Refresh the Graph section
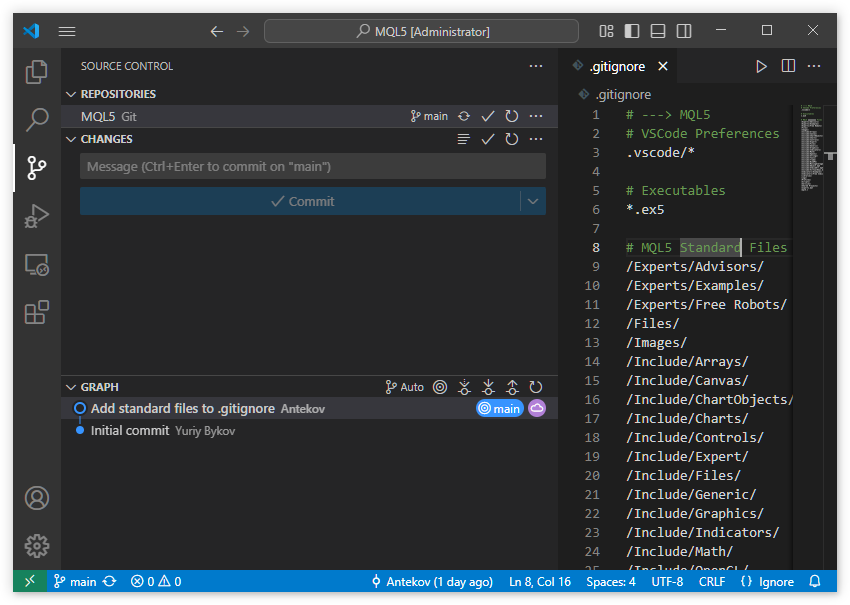 tap(536, 387)
